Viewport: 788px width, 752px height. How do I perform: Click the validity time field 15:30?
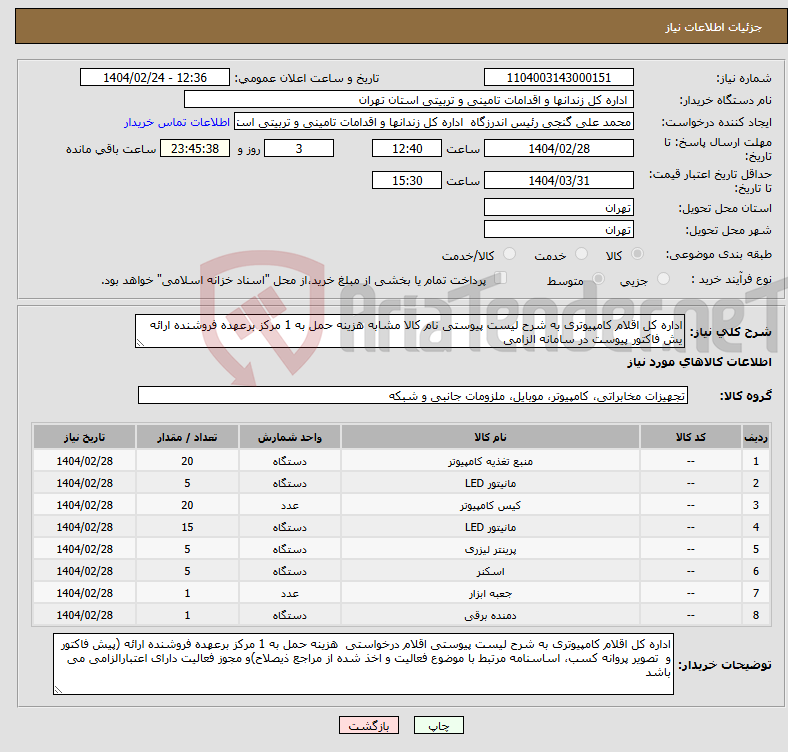(x=407, y=180)
